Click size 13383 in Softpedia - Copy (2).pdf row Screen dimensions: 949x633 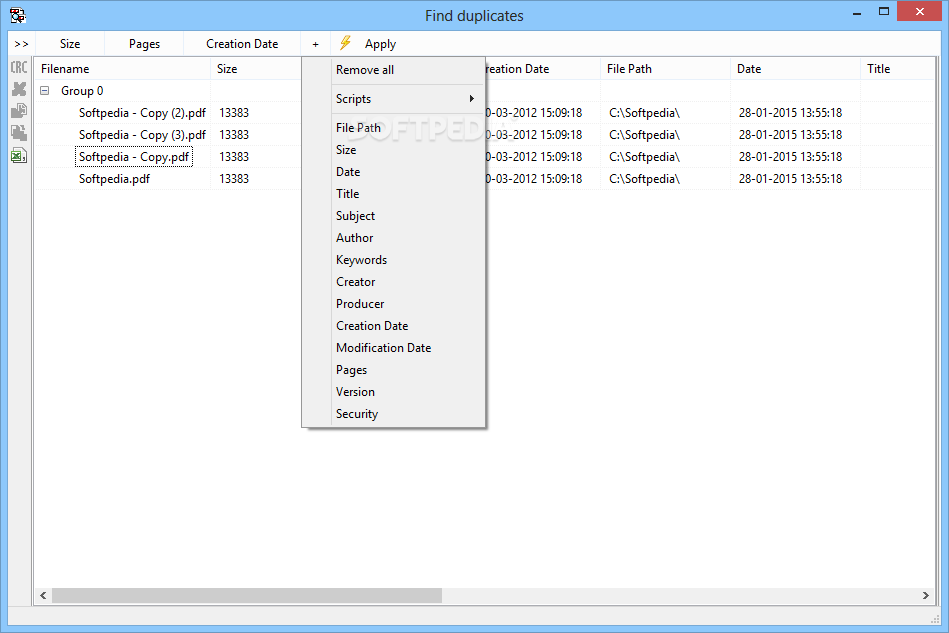click(234, 113)
